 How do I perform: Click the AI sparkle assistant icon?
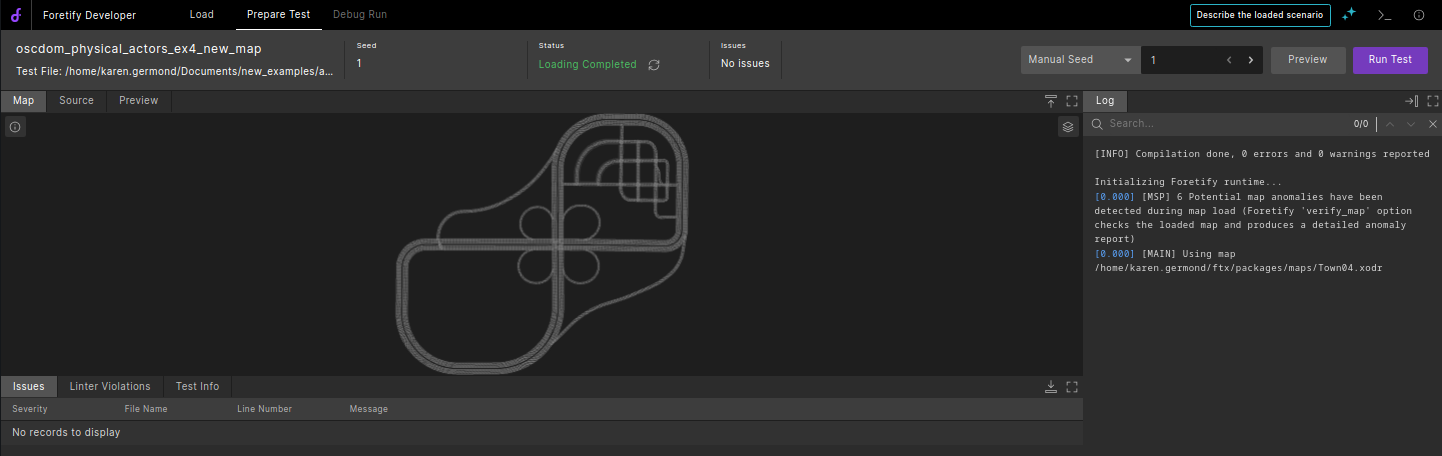(x=1349, y=15)
